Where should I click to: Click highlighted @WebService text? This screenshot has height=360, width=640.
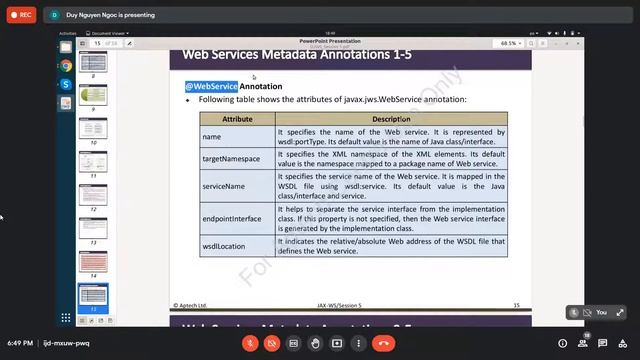211,87
